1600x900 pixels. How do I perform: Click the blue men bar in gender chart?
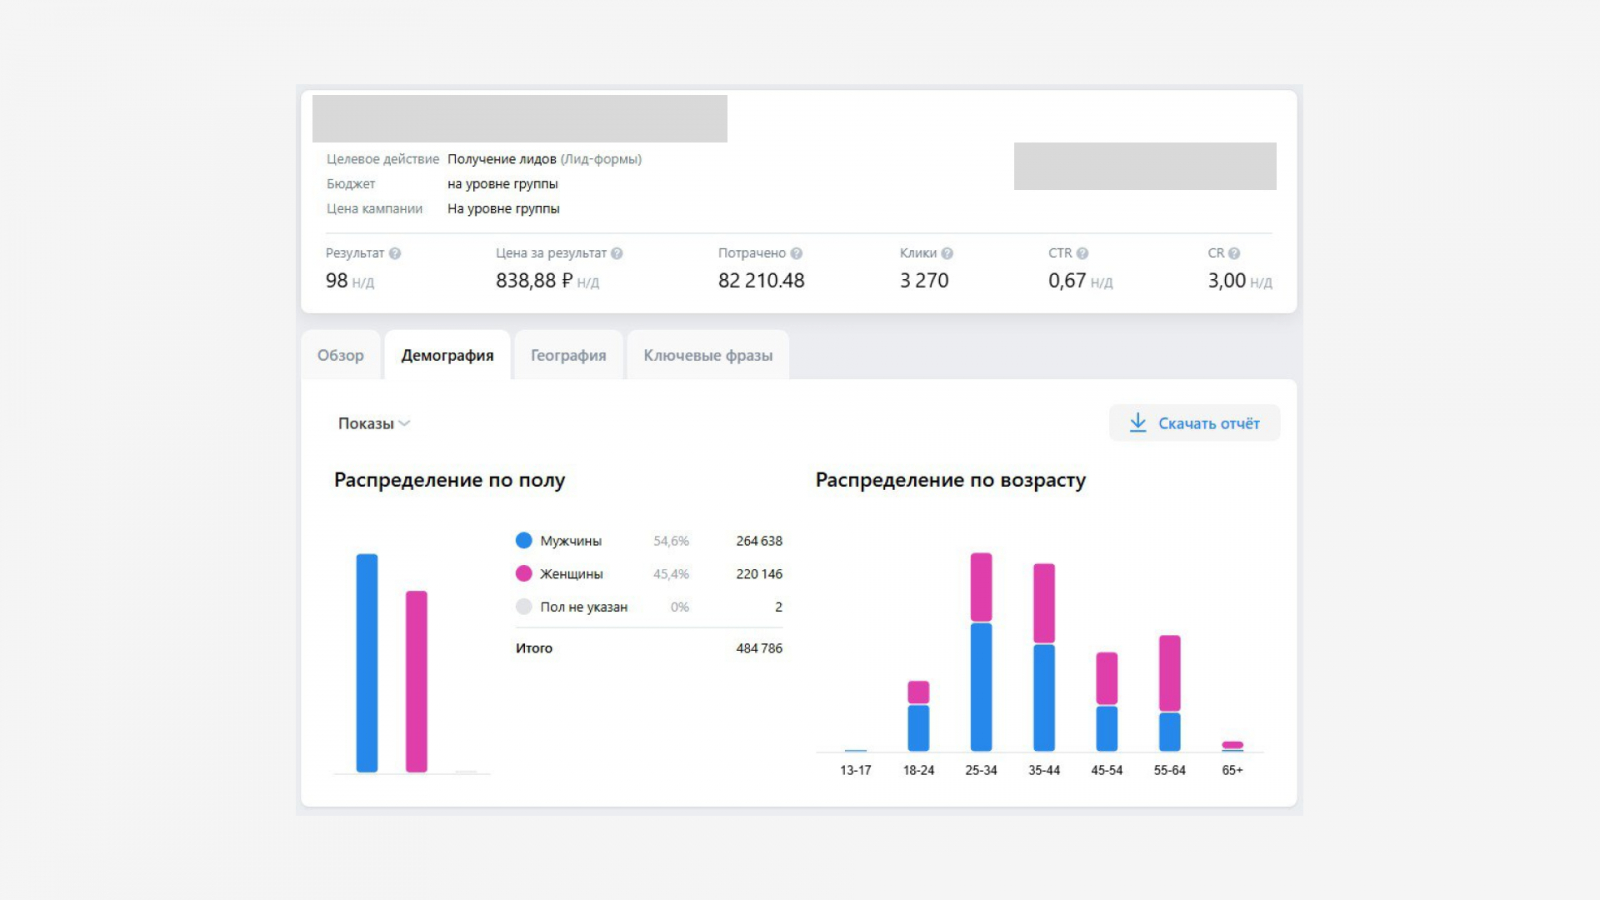pos(367,663)
